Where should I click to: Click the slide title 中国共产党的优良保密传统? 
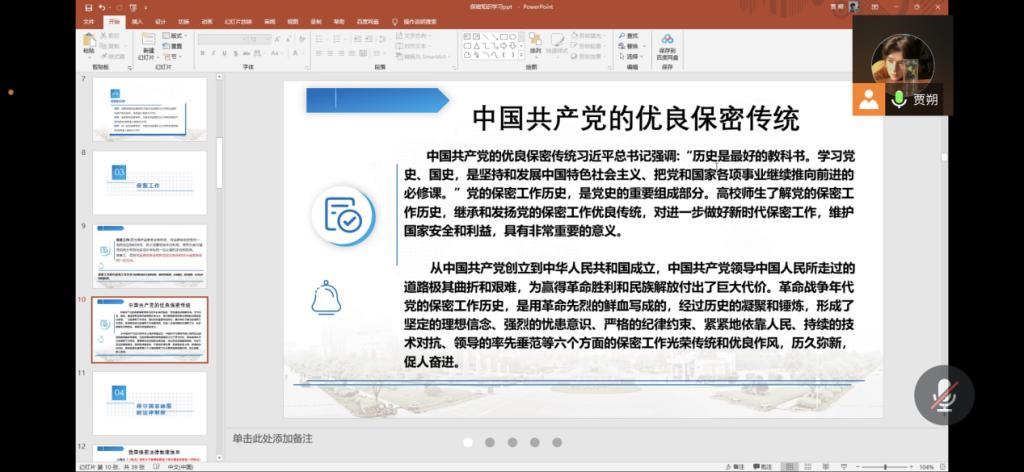pyautogui.click(x=635, y=118)
